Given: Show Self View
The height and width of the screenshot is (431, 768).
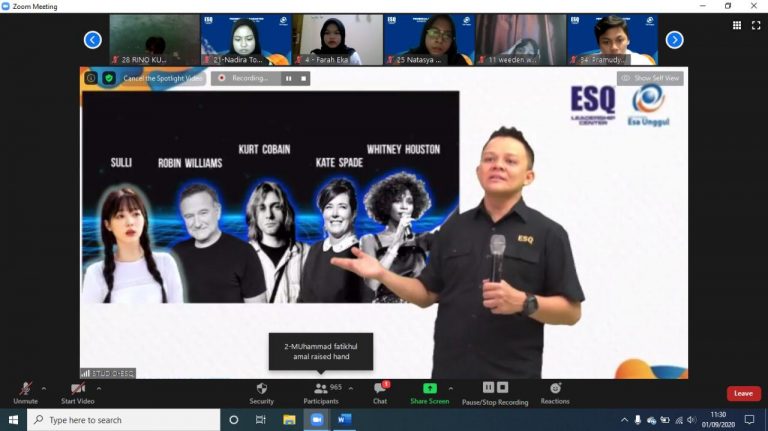Looking at the screenshot, I should tap(650, 78).
